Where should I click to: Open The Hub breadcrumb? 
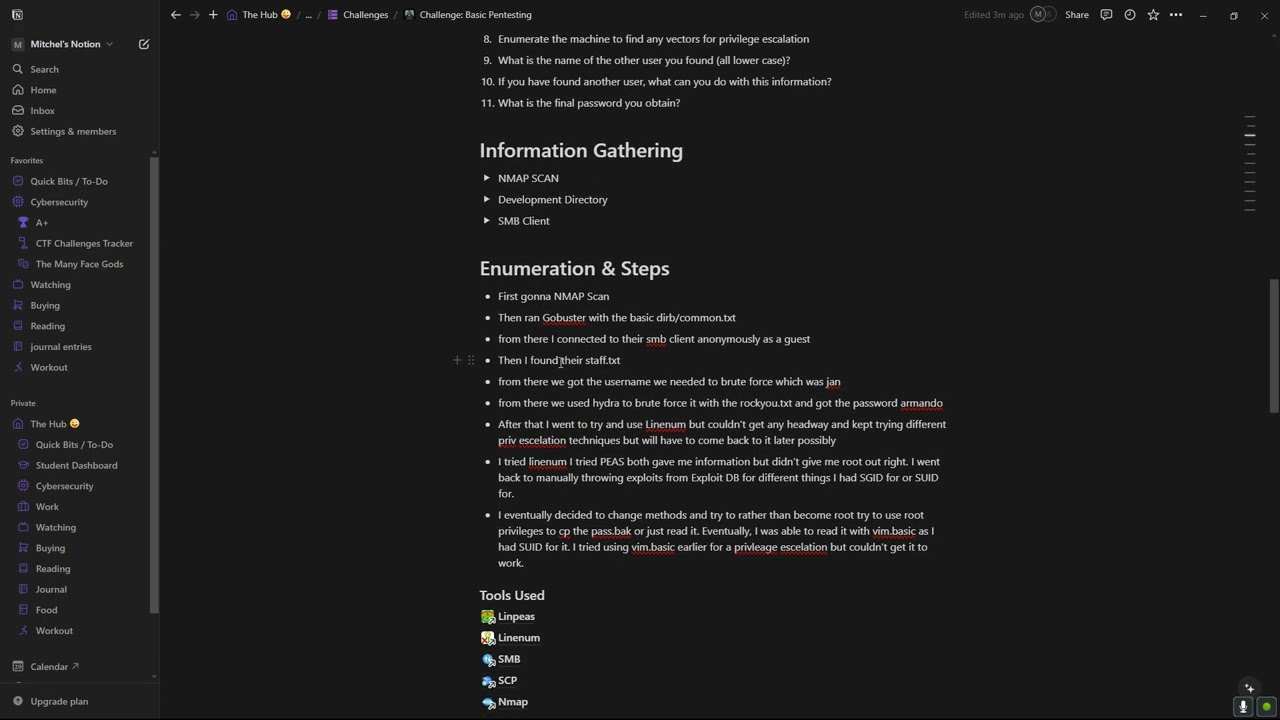point(259,15)
